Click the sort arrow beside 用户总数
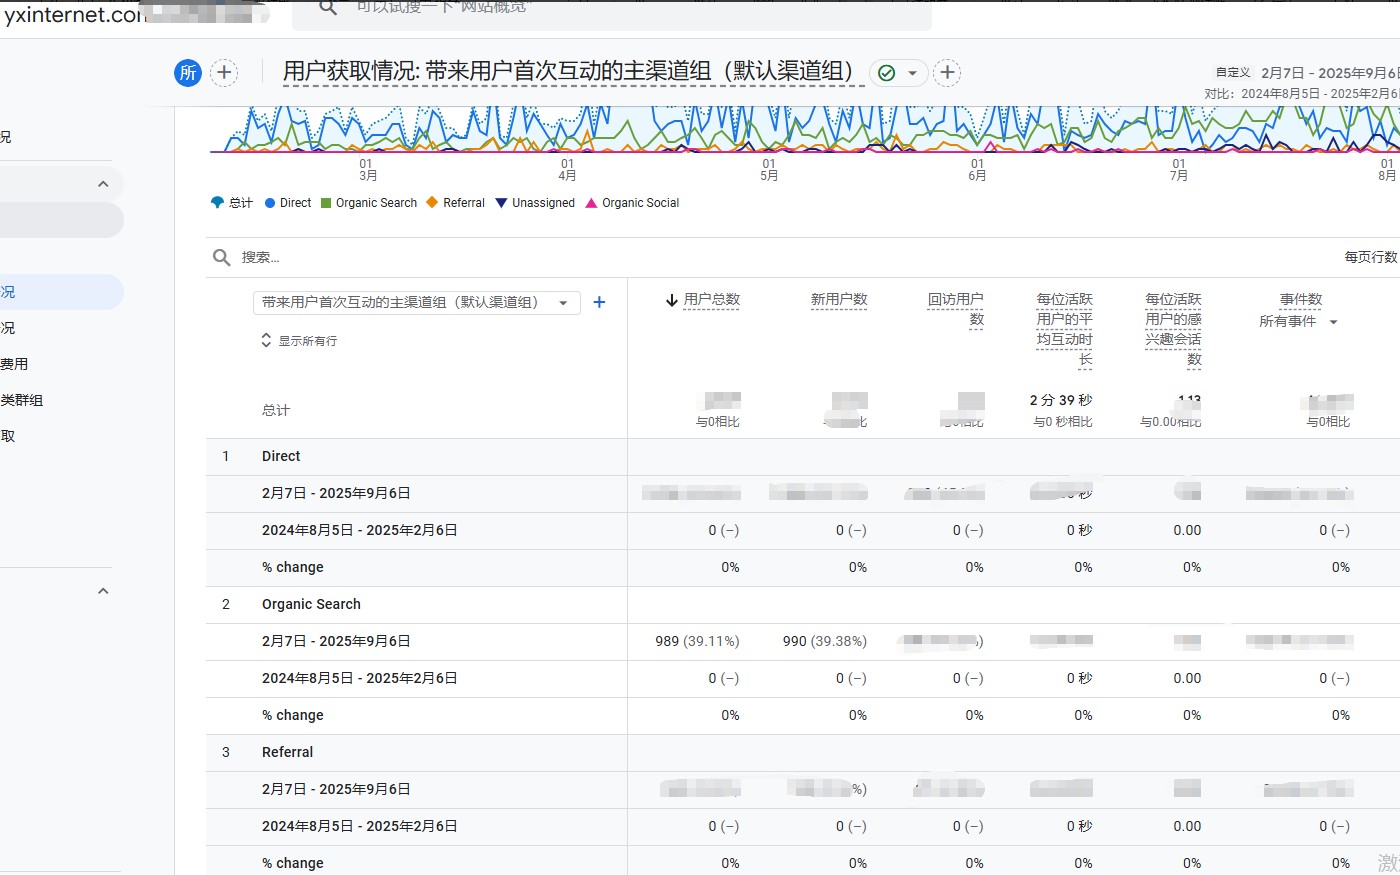This screenshot has width=1400, height=875. 671,300
